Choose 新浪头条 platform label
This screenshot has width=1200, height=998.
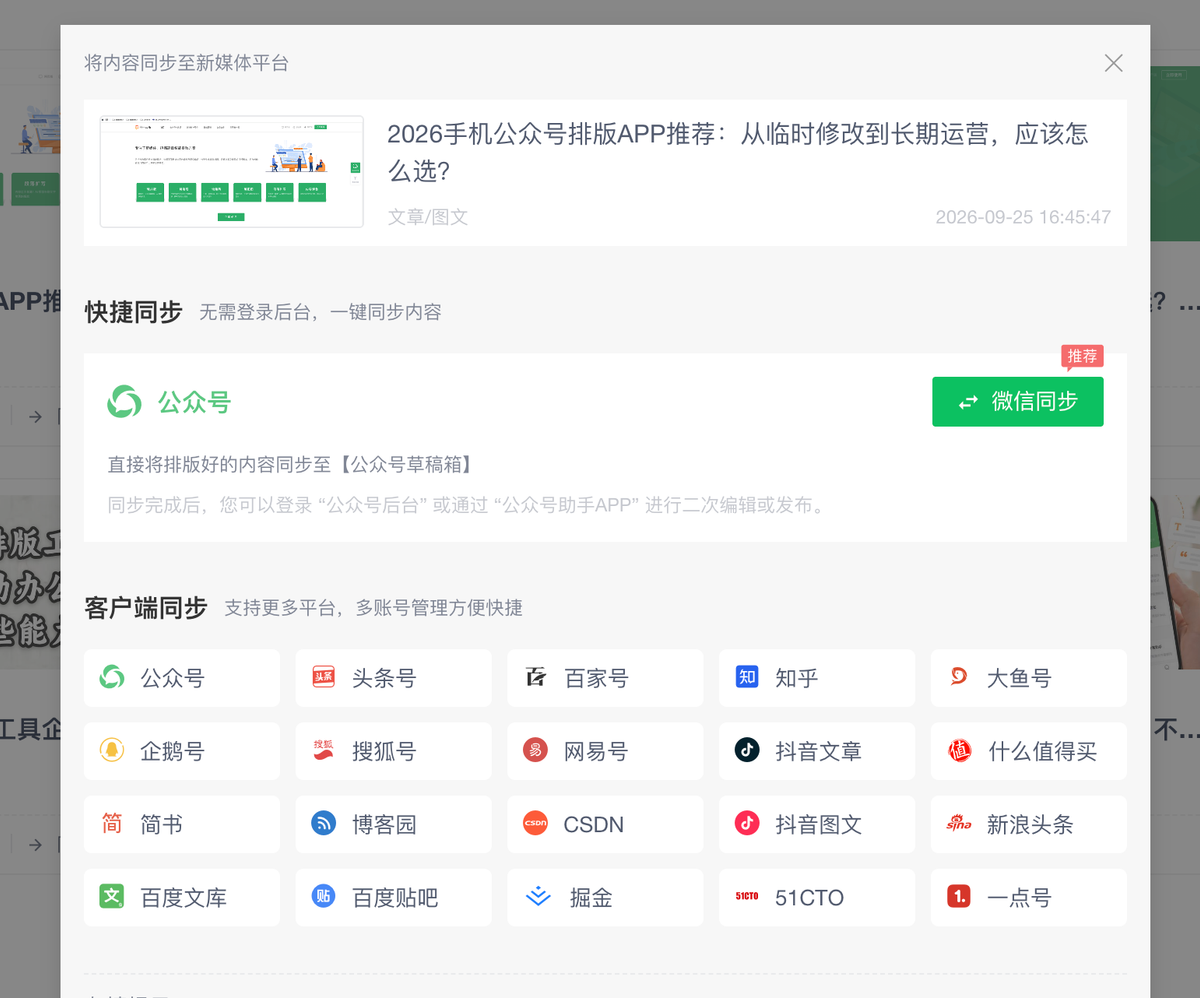click(1031, 824)
